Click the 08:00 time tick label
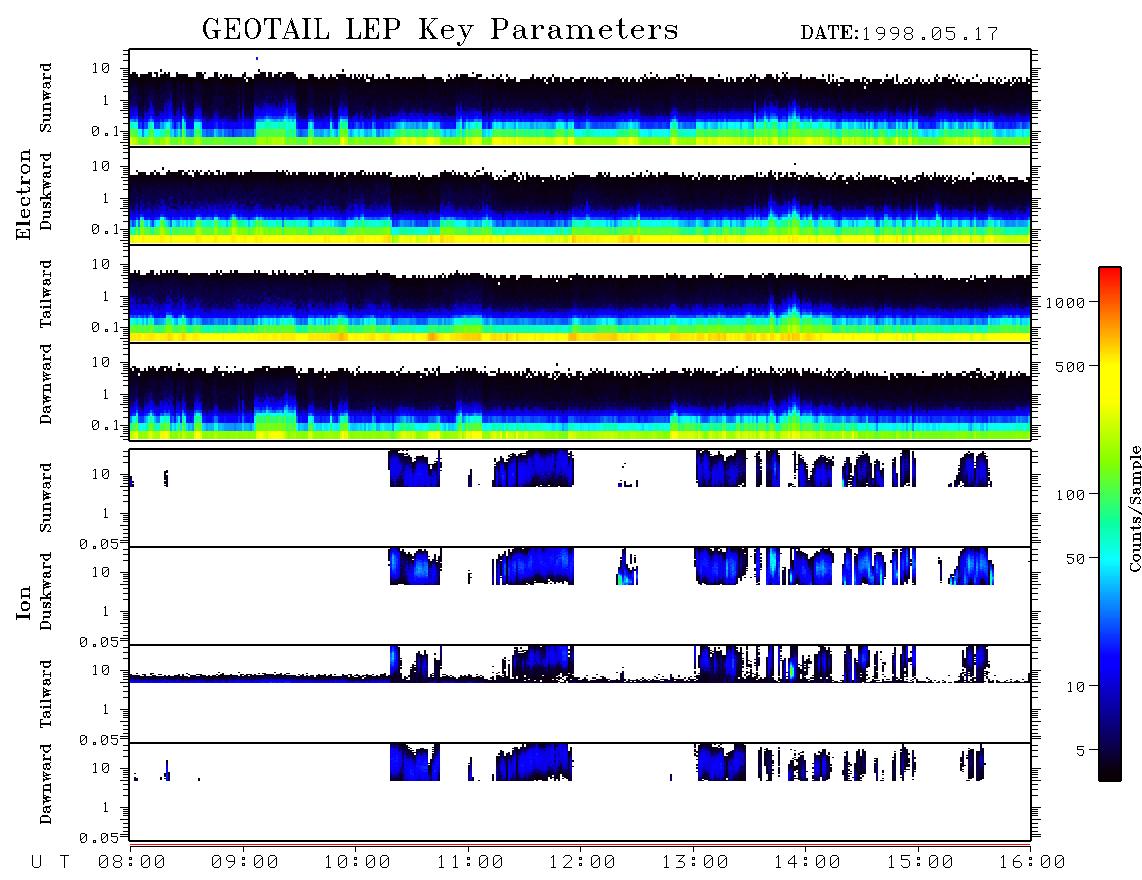 coord(132,863)
